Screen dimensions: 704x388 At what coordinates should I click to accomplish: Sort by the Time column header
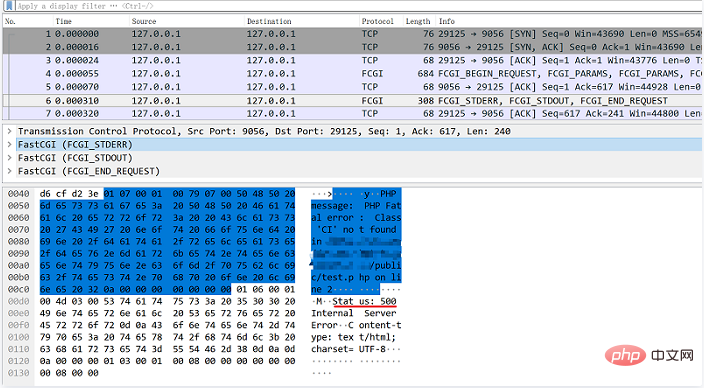(91, 21)
